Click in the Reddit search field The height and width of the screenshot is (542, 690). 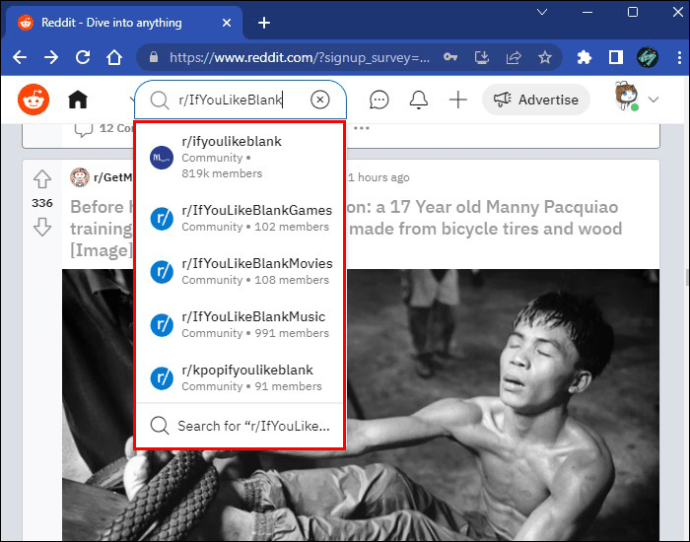pyautogui.click(x=230, y=99)
